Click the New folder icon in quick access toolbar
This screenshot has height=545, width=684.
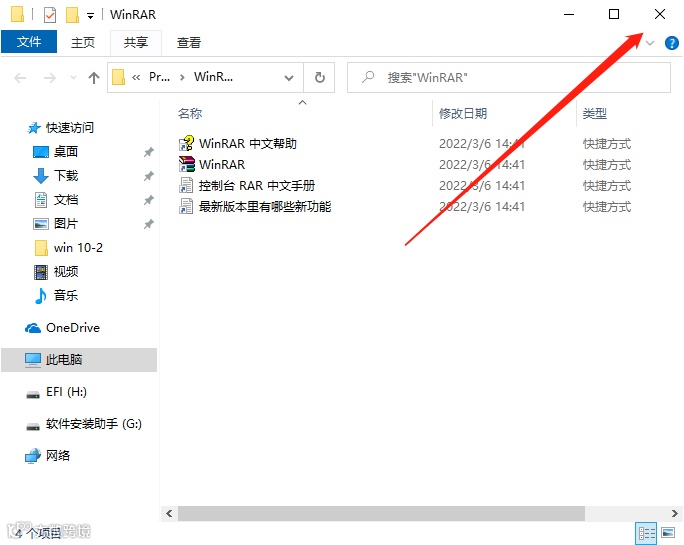[x=72, y=14]
